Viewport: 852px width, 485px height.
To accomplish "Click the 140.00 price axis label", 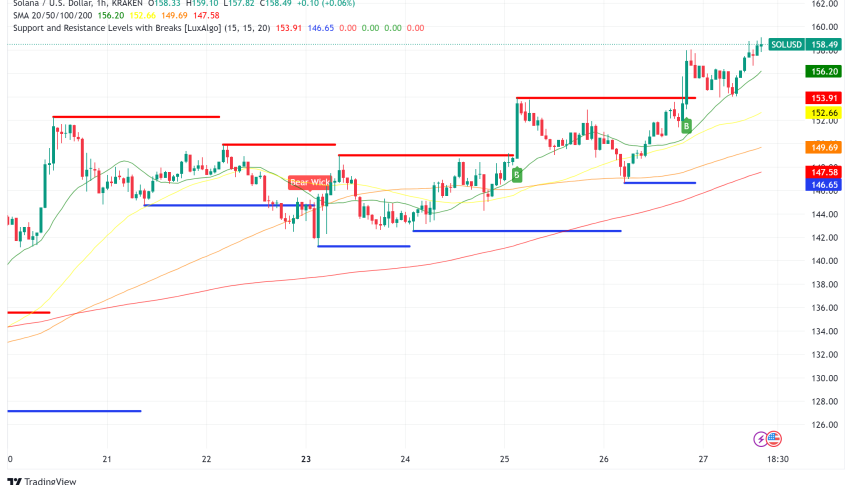I will click(825, 261).
